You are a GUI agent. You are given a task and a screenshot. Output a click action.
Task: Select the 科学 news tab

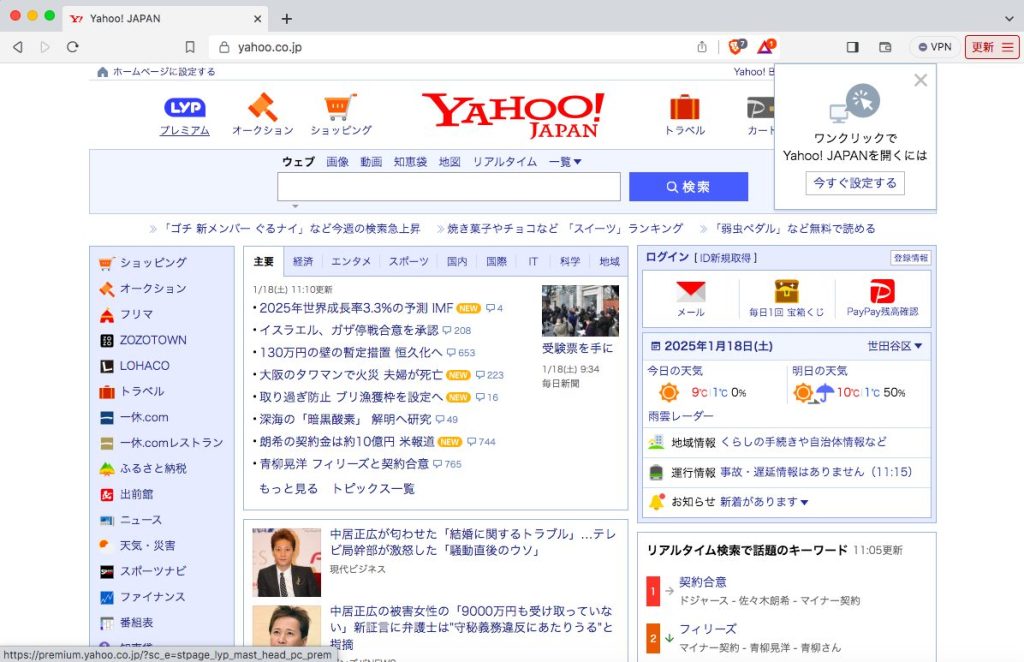(570, 261)
